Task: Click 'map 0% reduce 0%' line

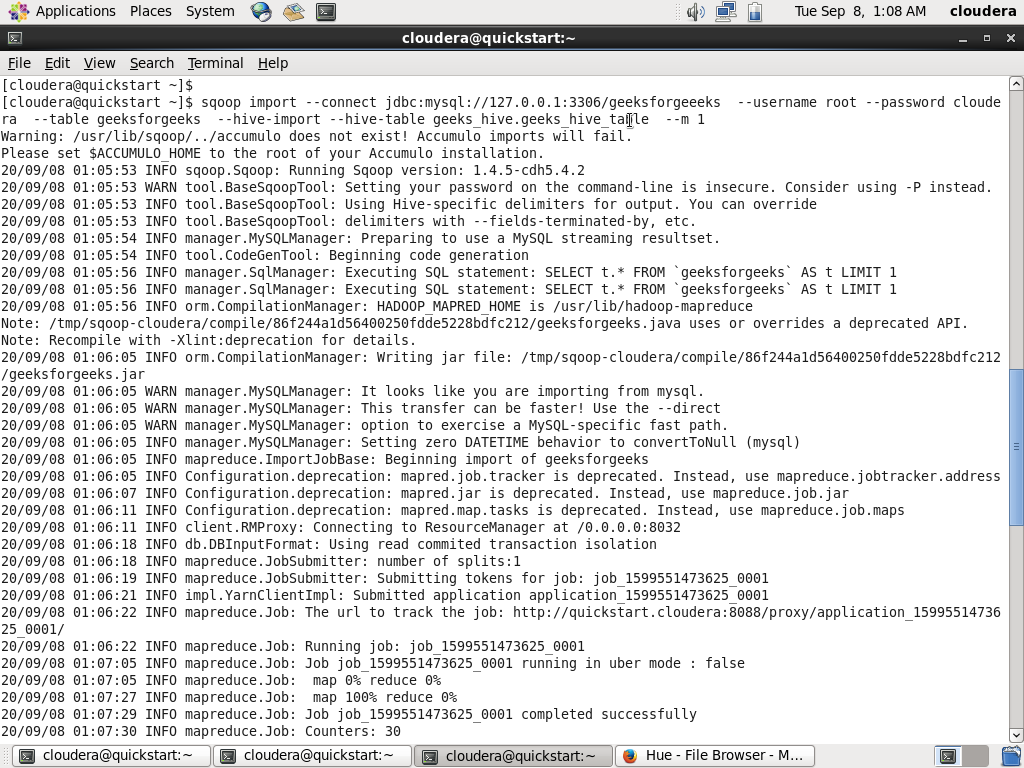Action: click(221, 680)
